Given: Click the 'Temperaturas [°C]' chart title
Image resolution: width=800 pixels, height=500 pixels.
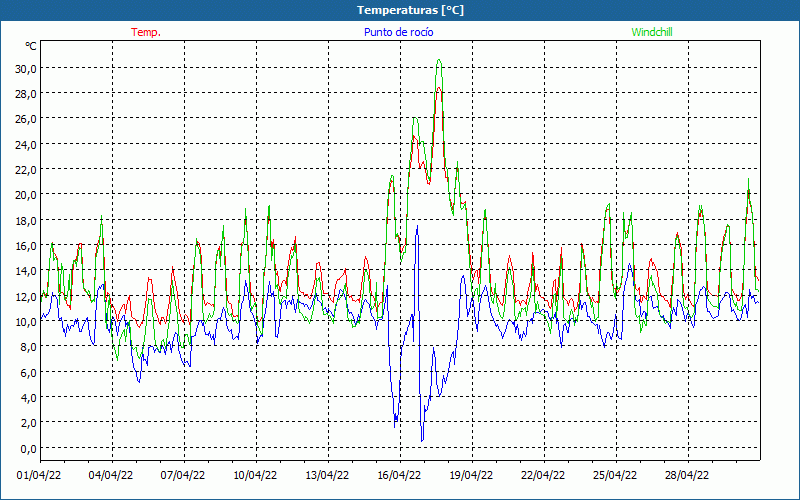Looking at the screenshot, I should 410,10.
